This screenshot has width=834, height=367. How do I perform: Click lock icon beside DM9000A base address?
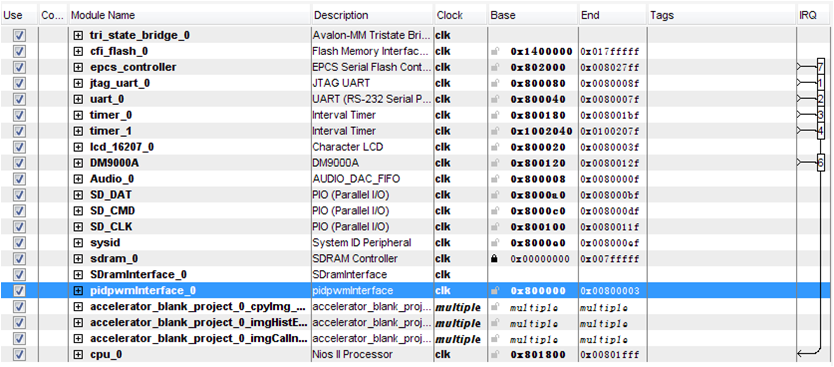pyautogui.click(x=495, y=163)
